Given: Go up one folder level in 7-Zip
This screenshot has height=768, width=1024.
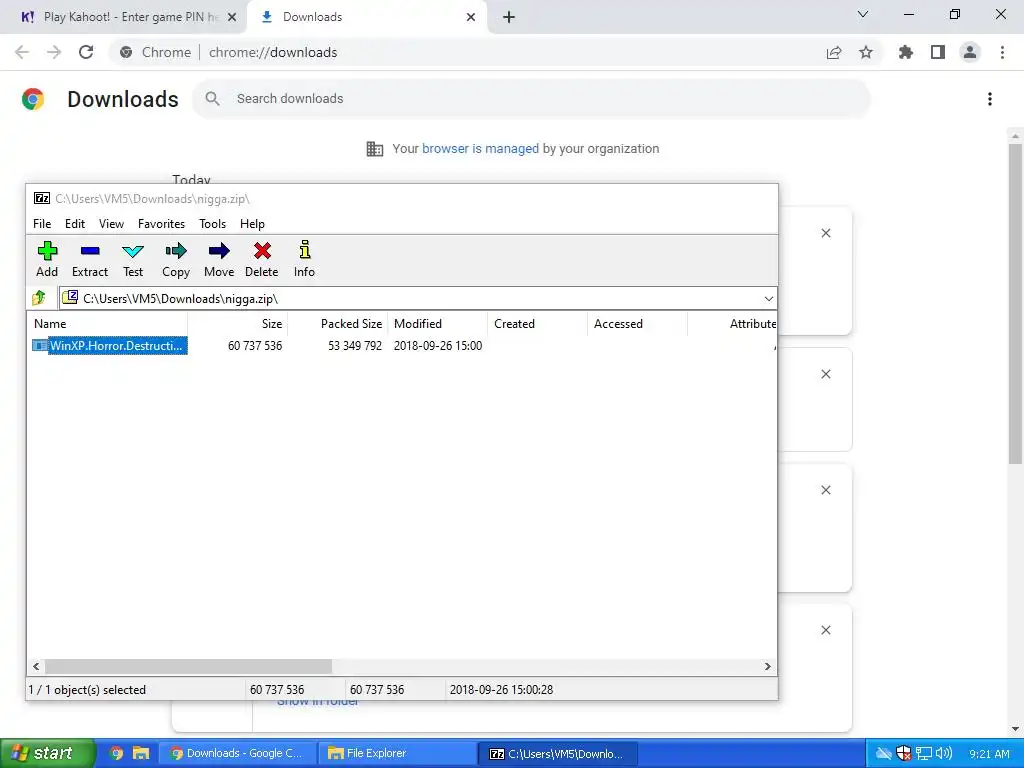Looking at the screenshot, I should pos(39,298).
